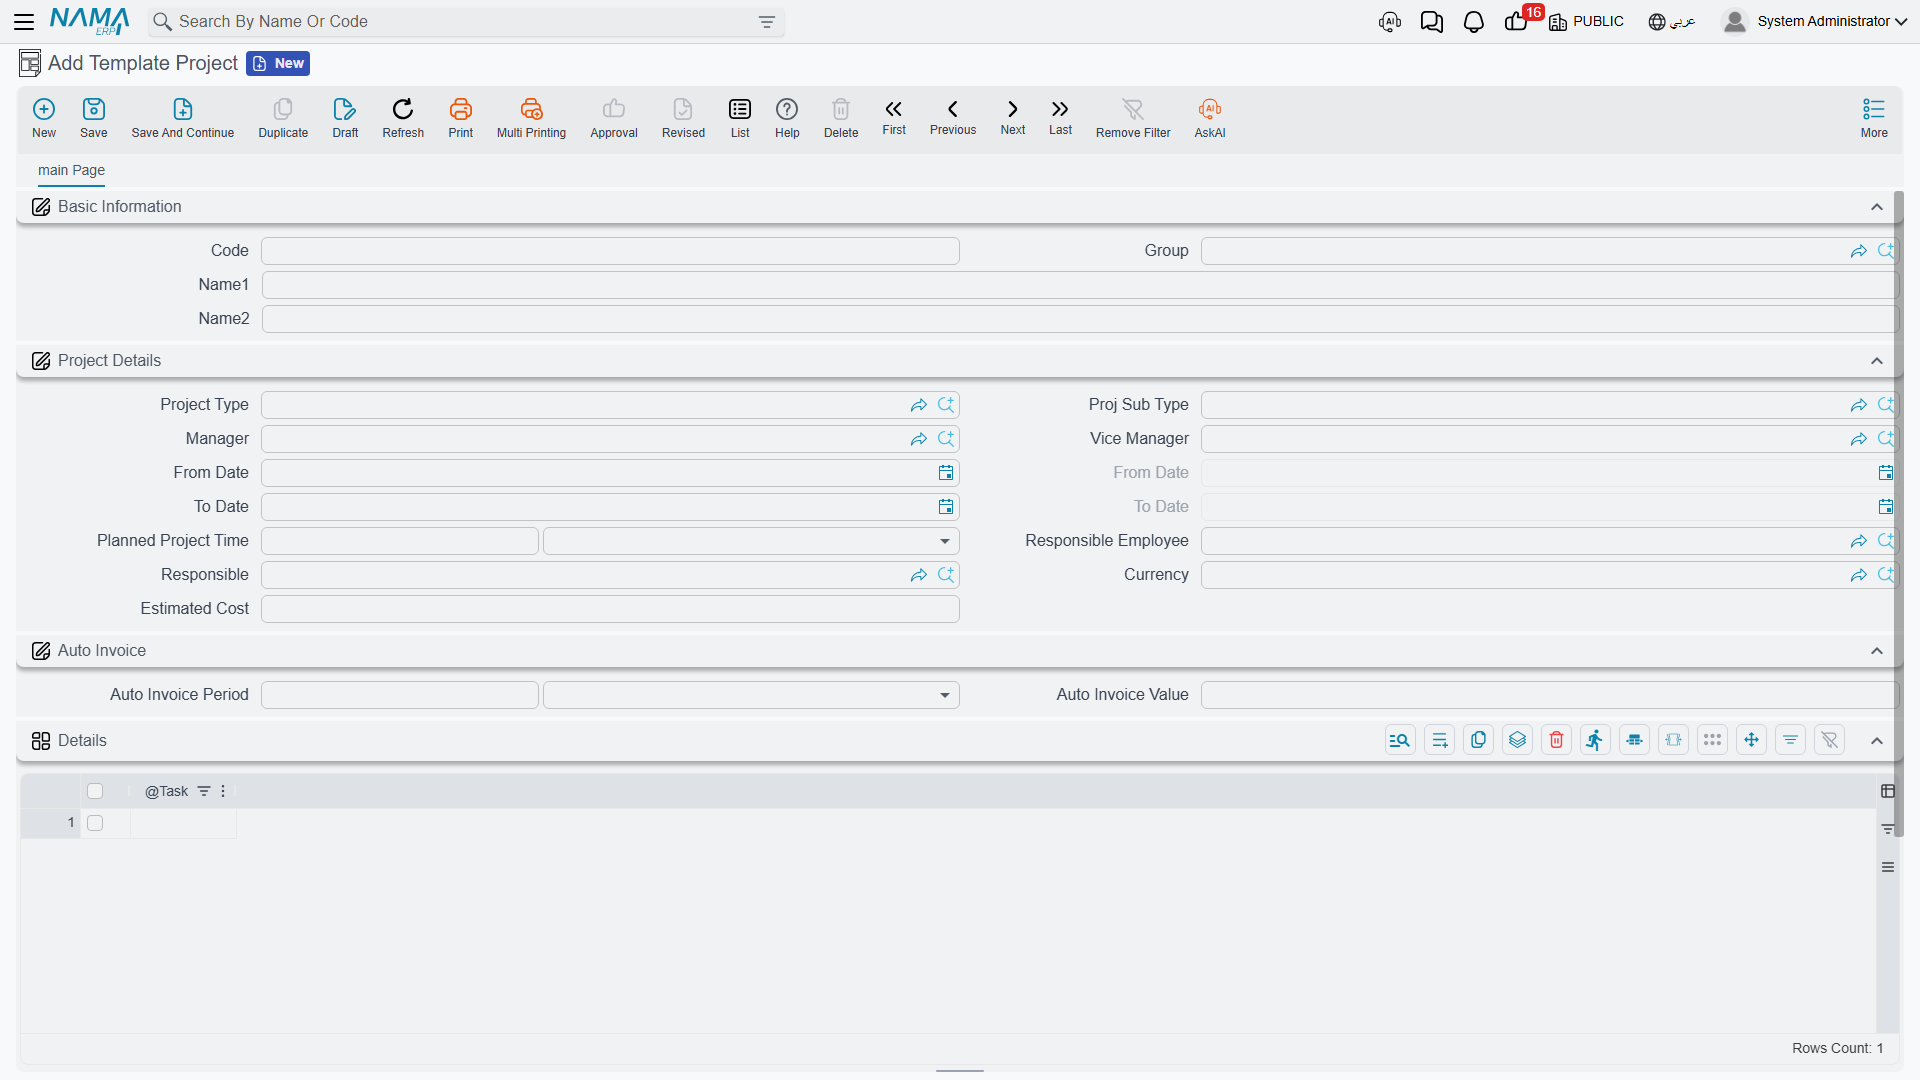Open Help
The width and height of the screenshot is (1920, 1080).
(x=787, y=118)
